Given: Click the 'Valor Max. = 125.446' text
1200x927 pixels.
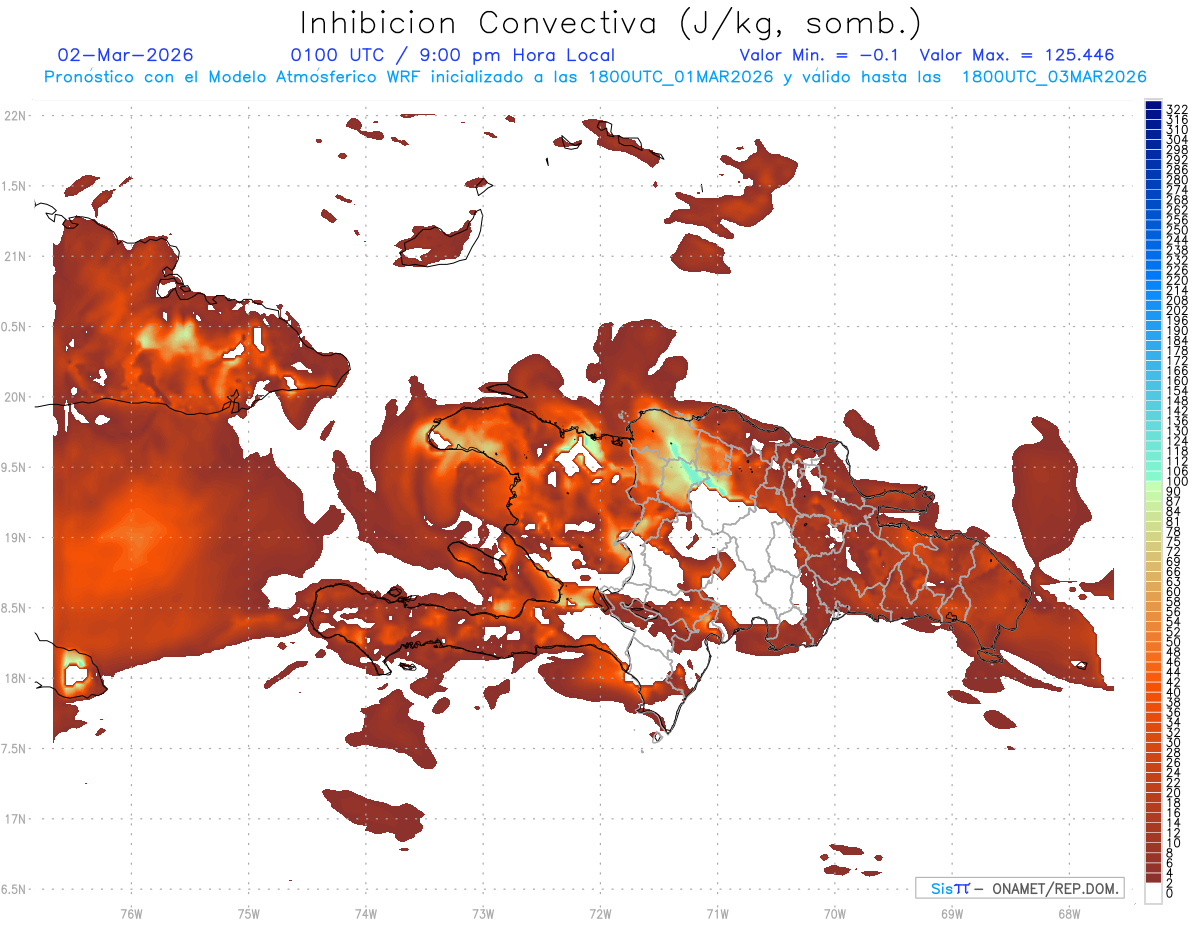Looking at the screenshot, I should pos(1017,56).
